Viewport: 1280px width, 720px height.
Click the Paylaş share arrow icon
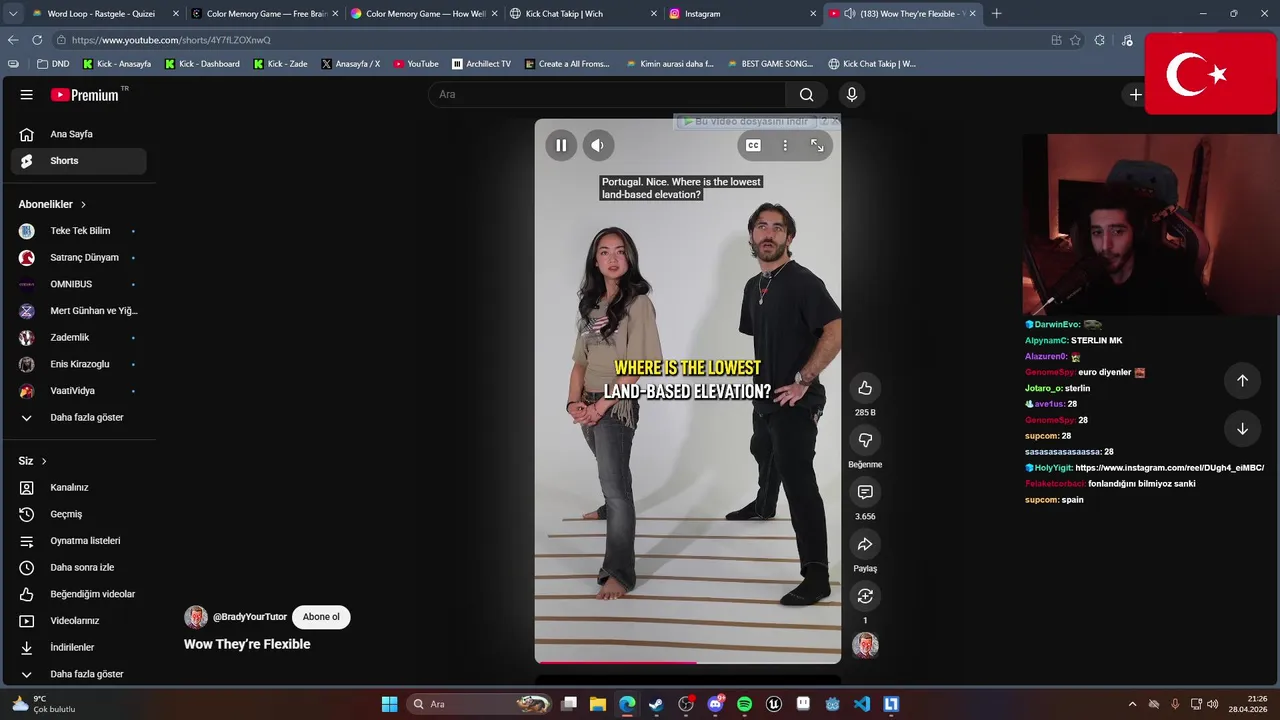point(865,544)
